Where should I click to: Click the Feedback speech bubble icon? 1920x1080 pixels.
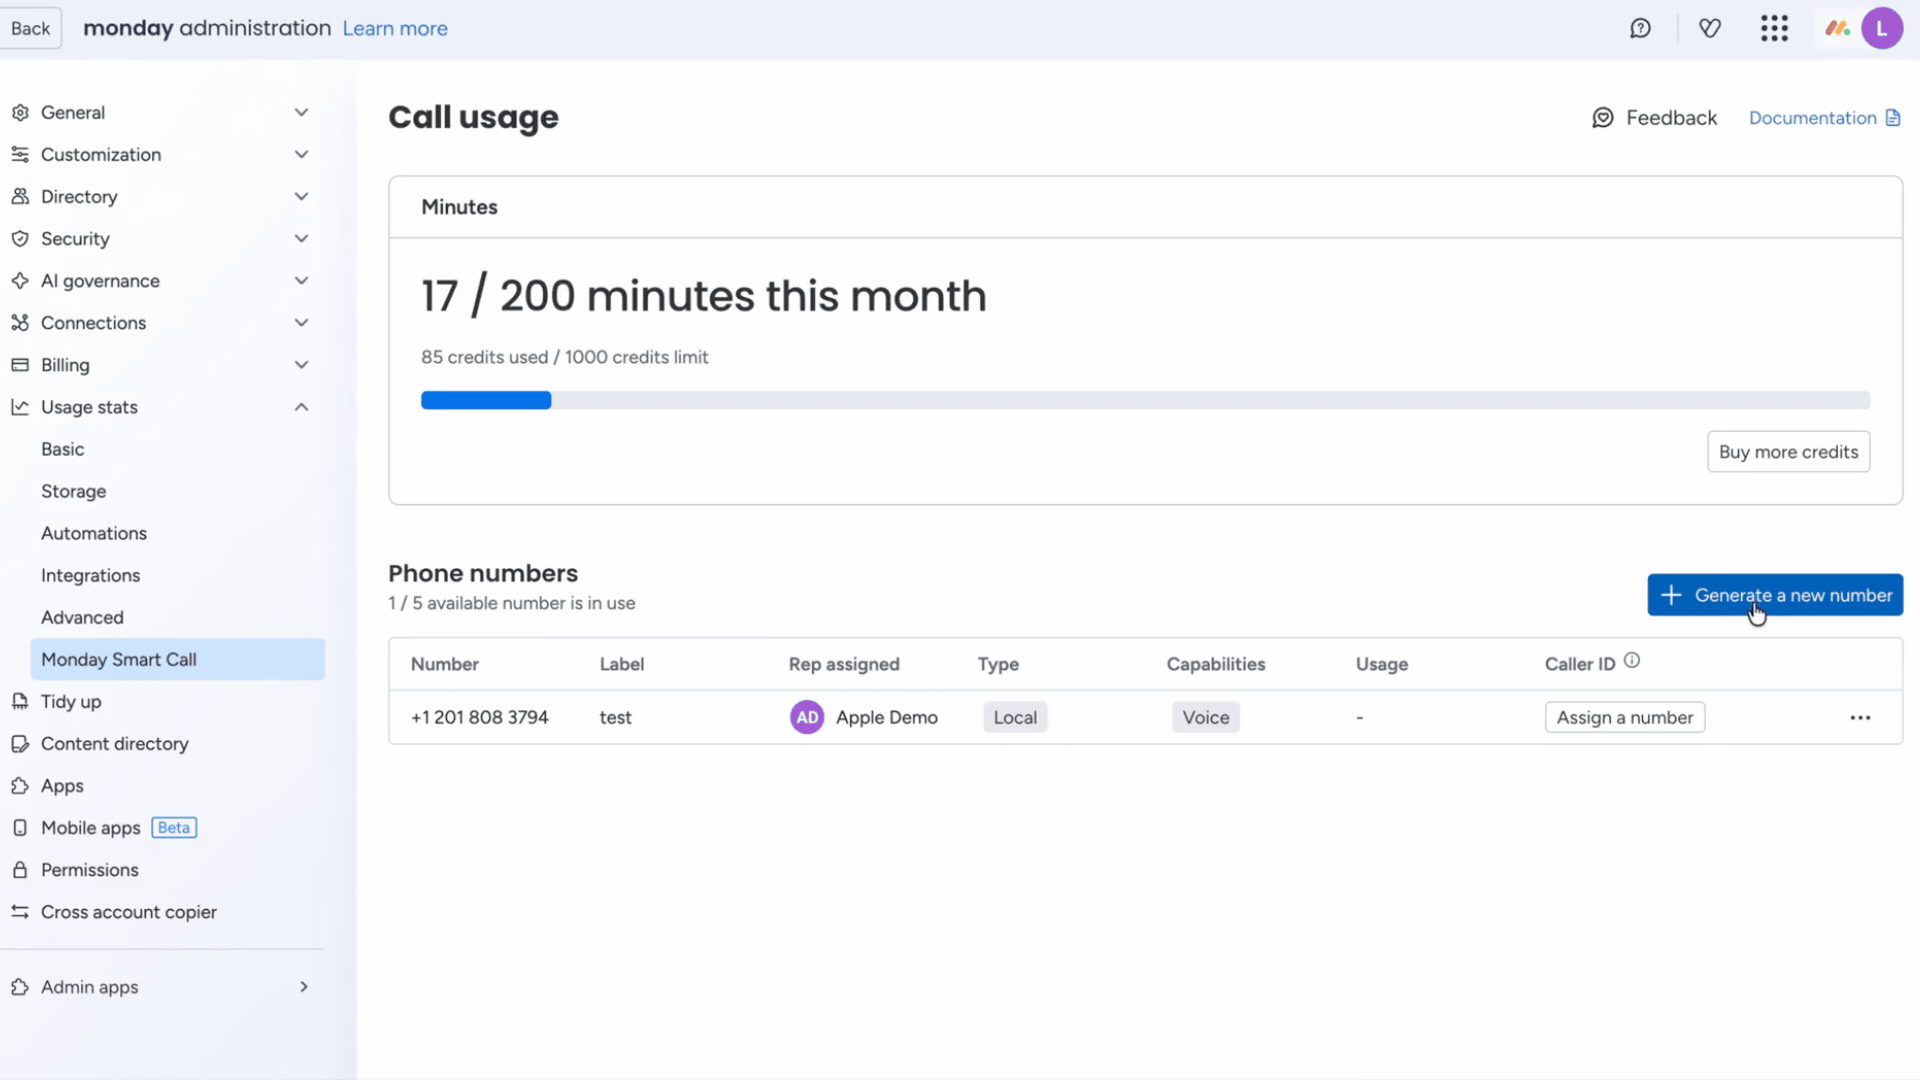1603,118
